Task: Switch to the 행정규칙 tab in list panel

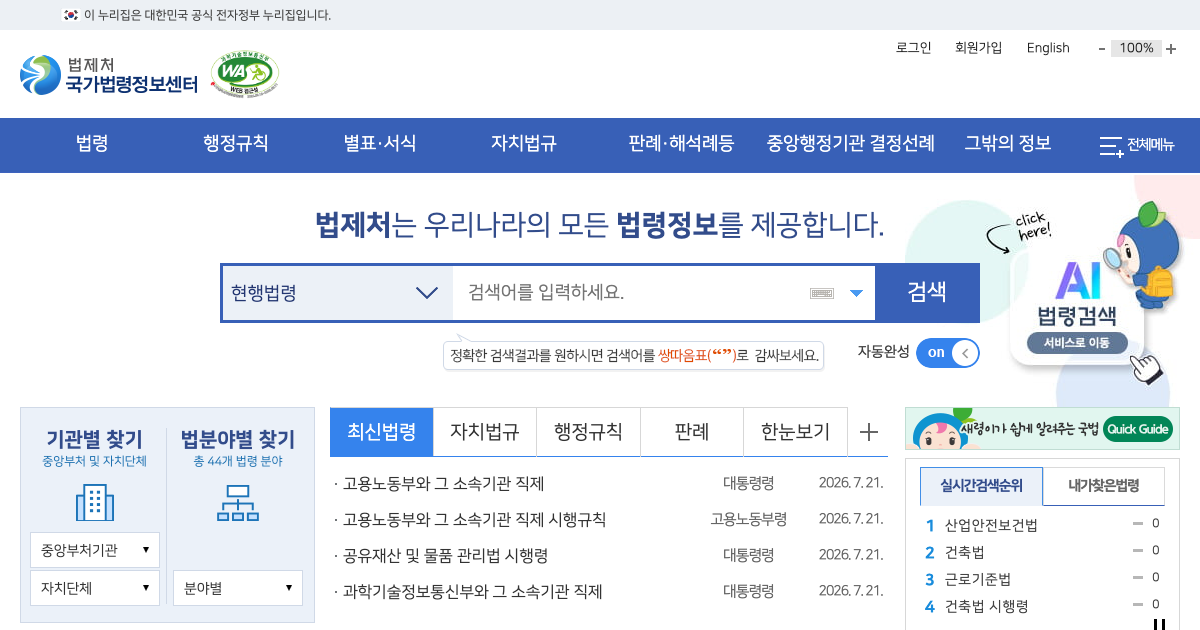Action: point(589,432)
